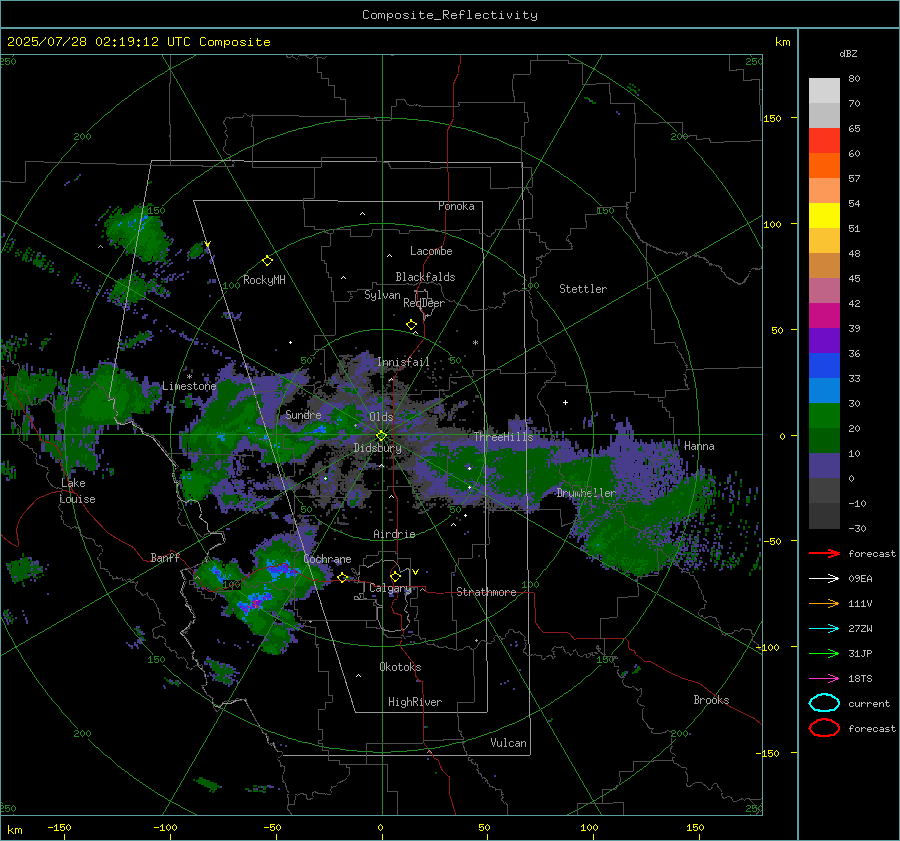Viewport: 900px width, 841px height.
Task: Select the blue swatch beside 36 dBZ
Action: tap(824, 366)
